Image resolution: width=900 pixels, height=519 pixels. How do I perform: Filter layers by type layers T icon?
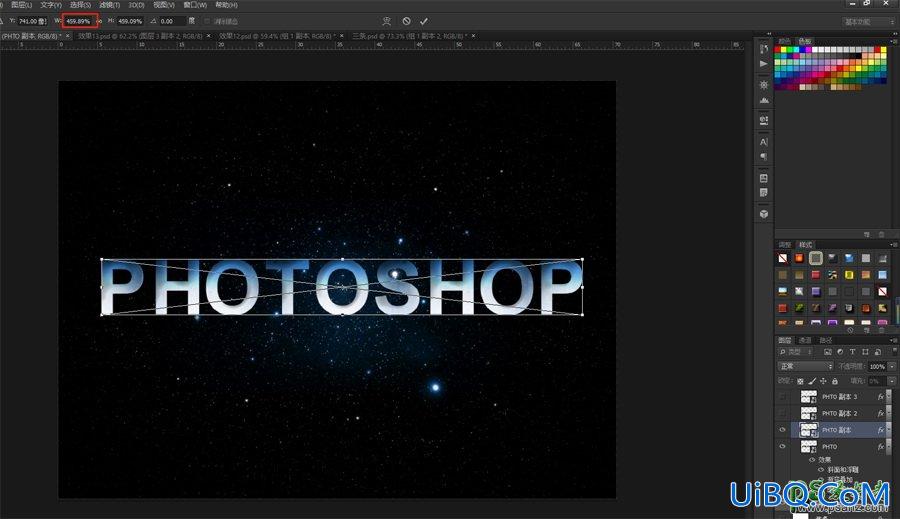(x=852, y=352)
